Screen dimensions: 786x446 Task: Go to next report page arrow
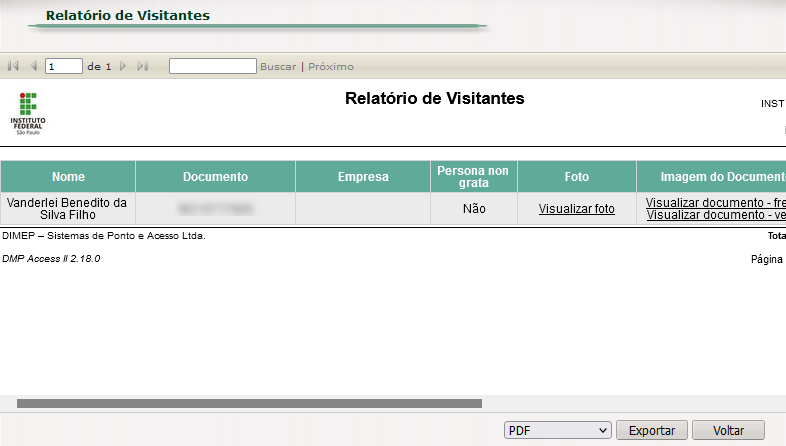pos(123,66)
